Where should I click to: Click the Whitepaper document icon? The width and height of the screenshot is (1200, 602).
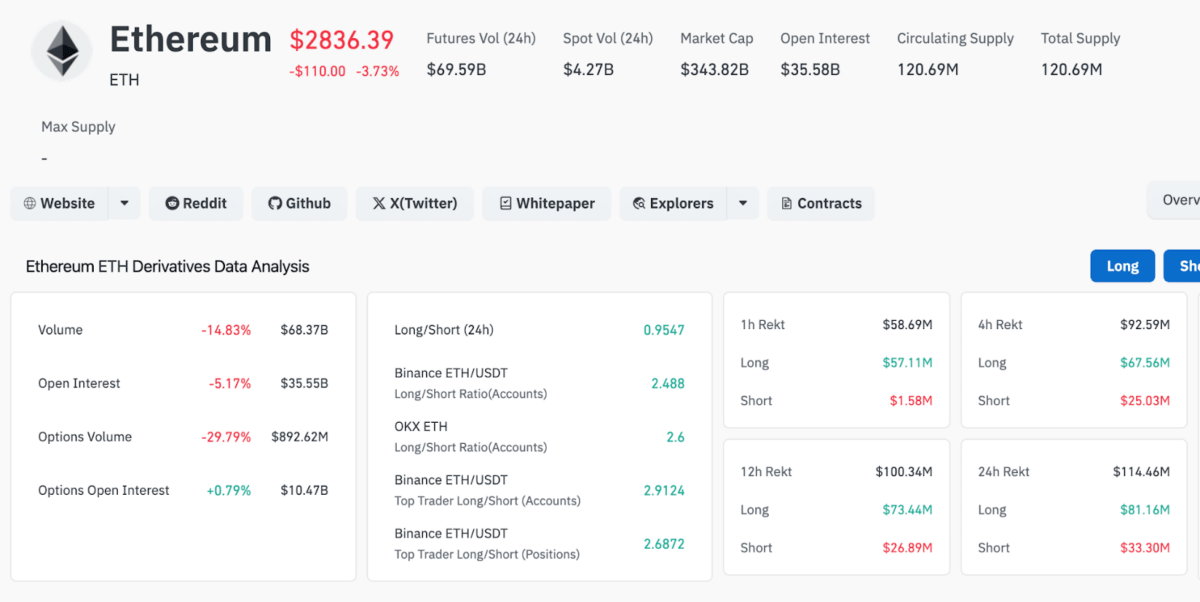[x=507, y=203]
